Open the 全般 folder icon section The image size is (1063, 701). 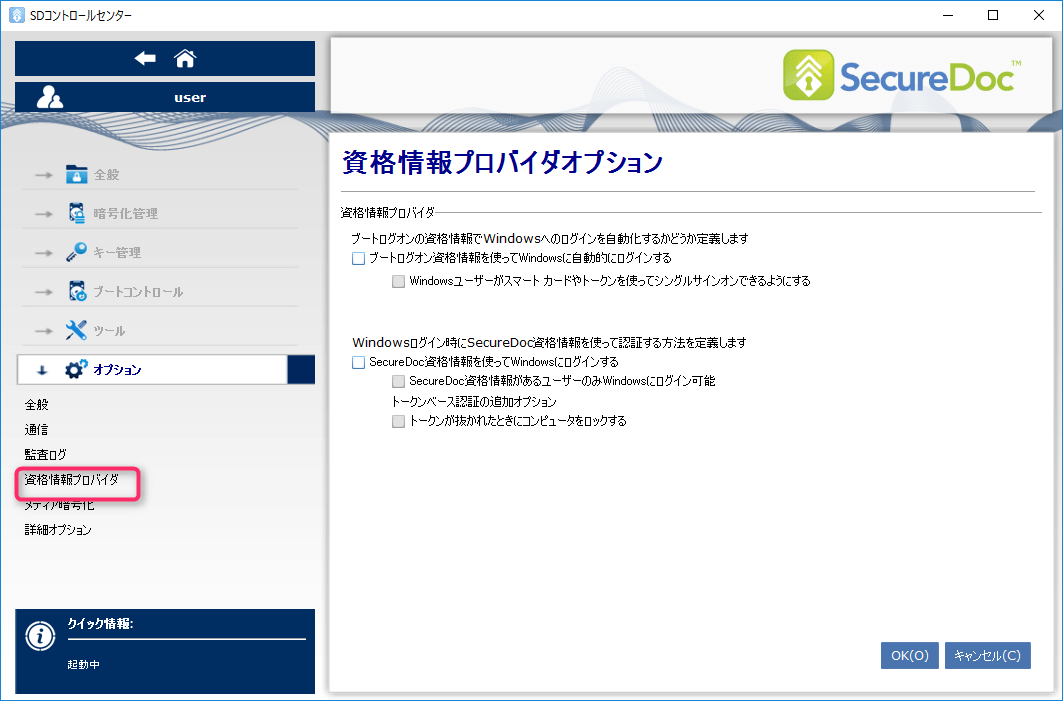(77, 175)
